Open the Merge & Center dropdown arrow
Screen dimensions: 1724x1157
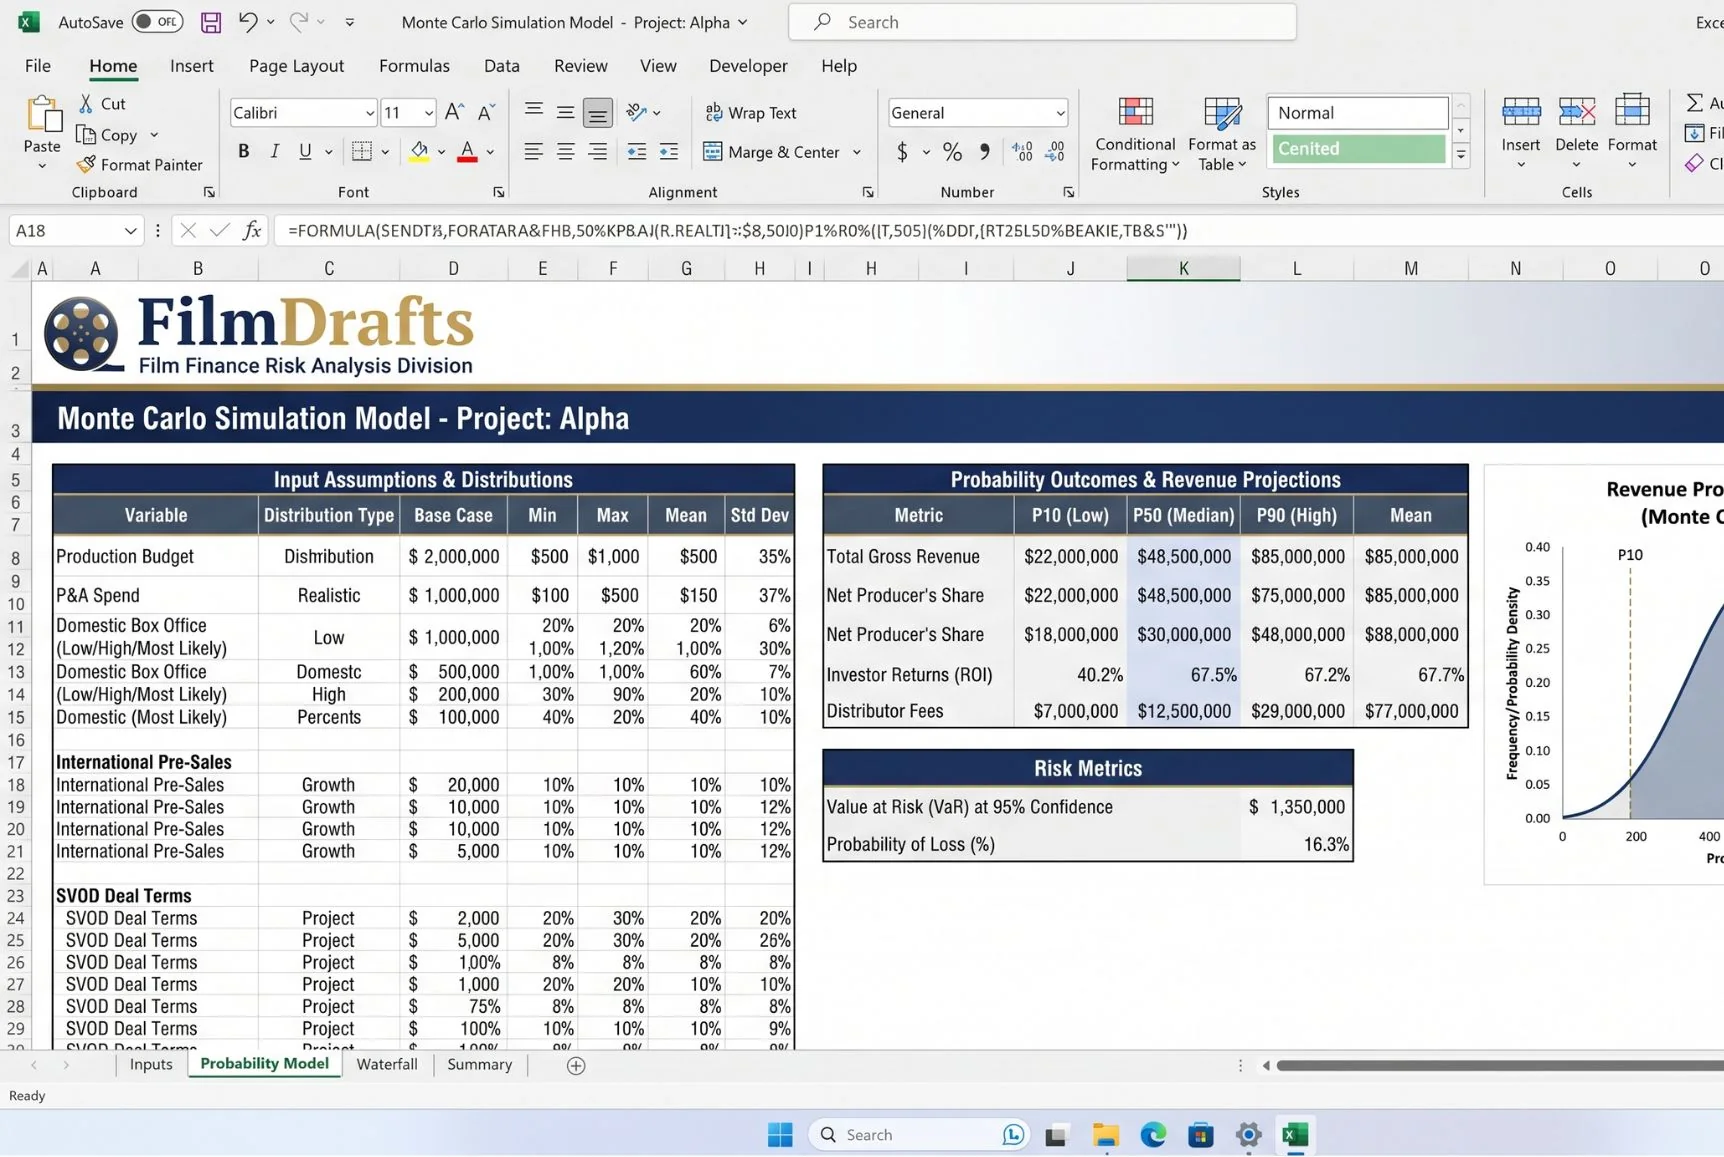pos(857,152)
